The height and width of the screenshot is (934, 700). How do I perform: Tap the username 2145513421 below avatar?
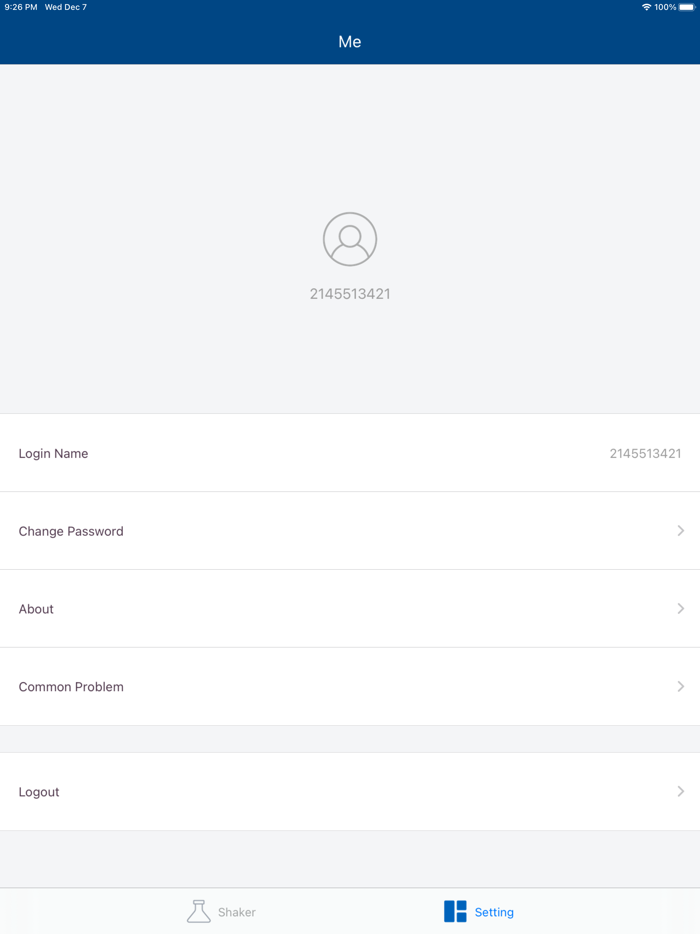[349, 293]
